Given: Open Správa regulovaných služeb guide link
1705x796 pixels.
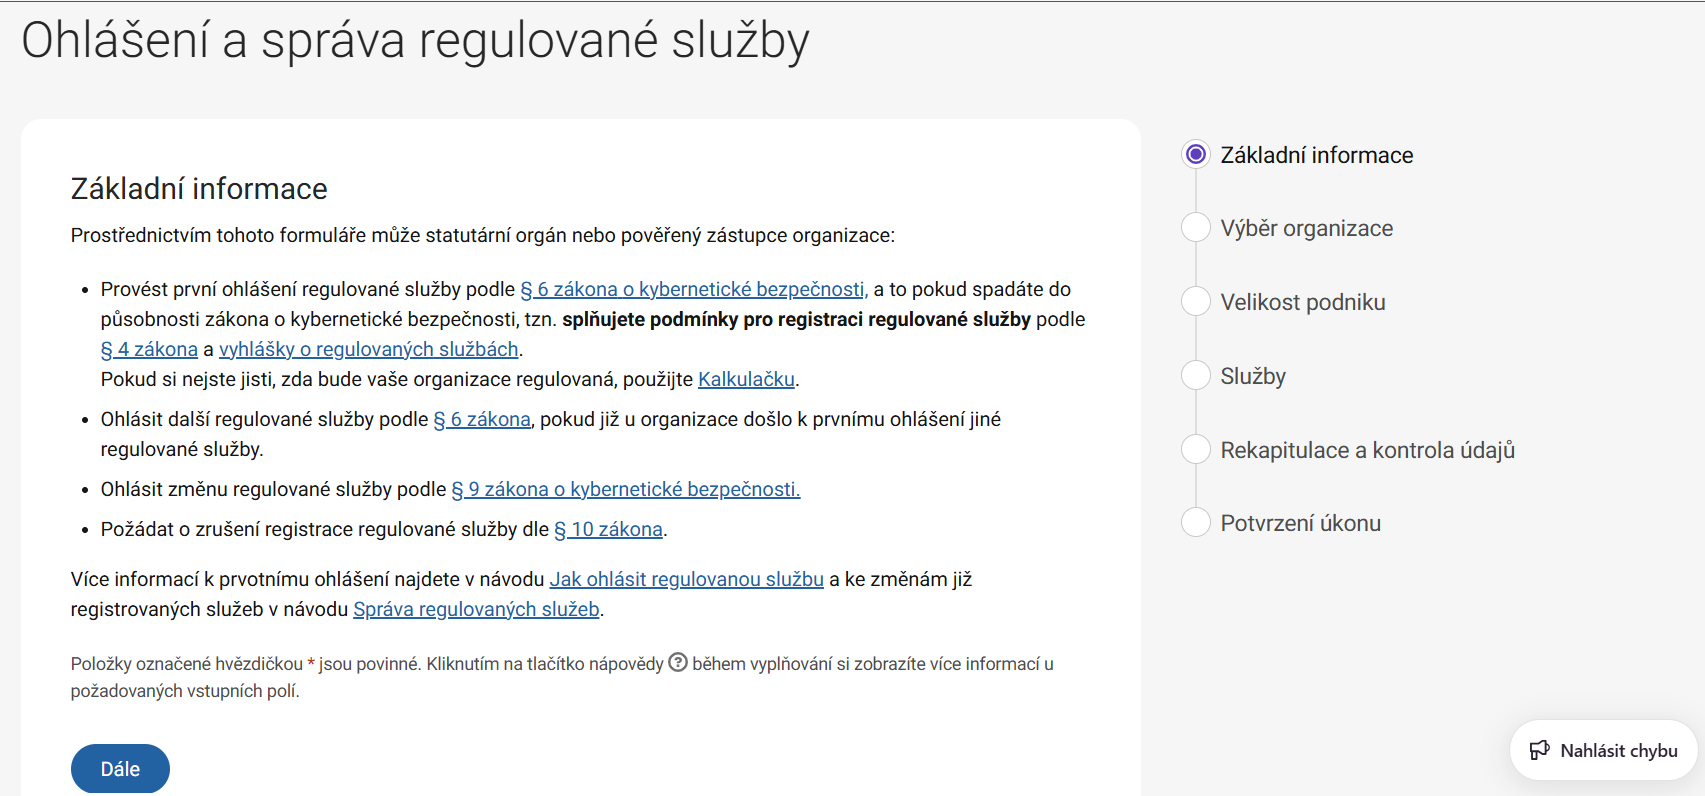Looking at the screenshot, I should (x=476, y=609).
